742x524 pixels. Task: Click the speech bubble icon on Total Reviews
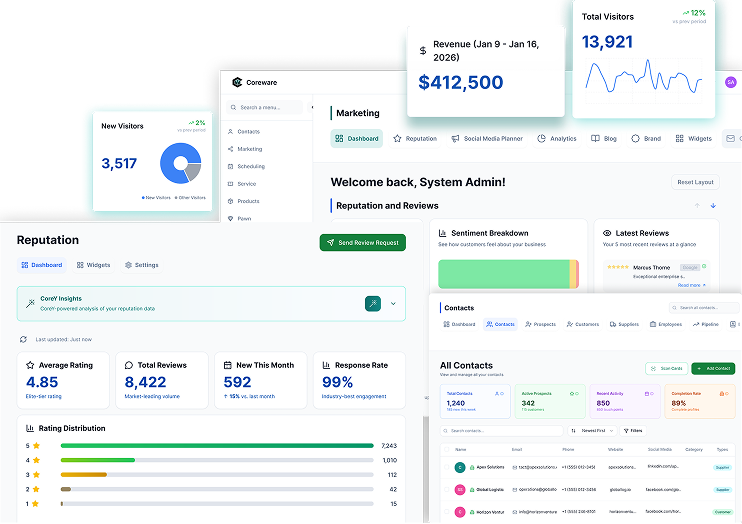tap(129, 365)
